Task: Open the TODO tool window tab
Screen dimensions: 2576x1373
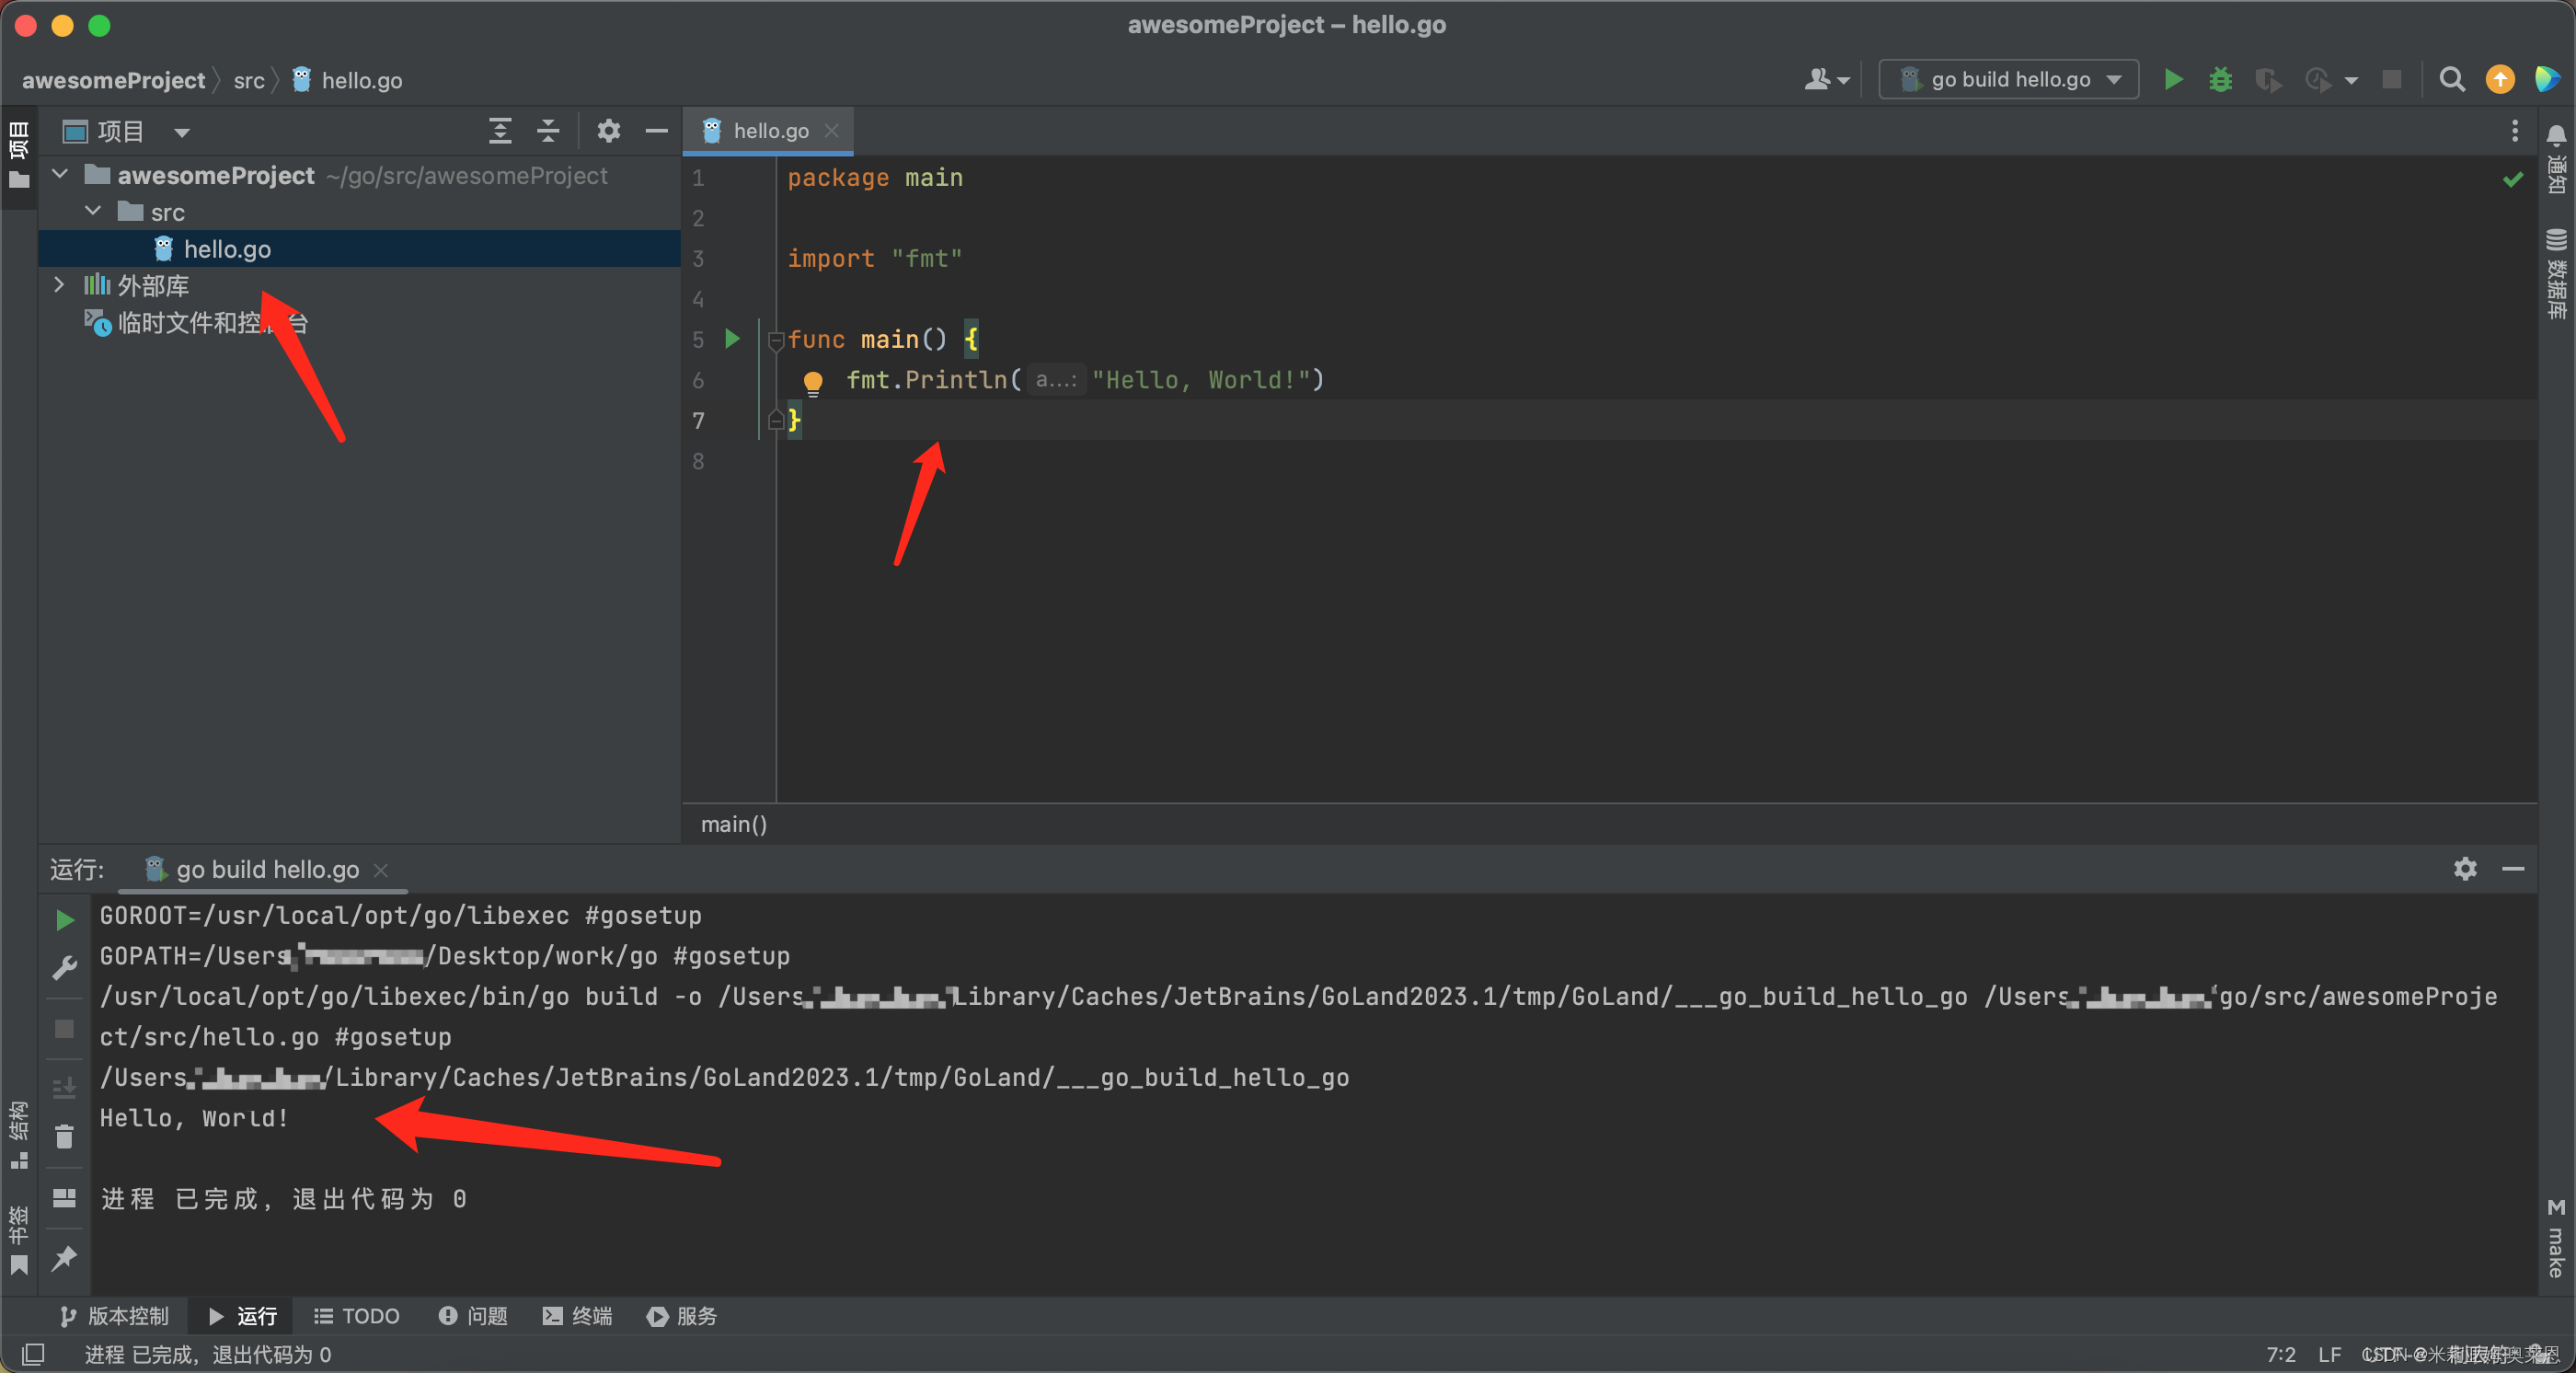Action: [357, 1316]
